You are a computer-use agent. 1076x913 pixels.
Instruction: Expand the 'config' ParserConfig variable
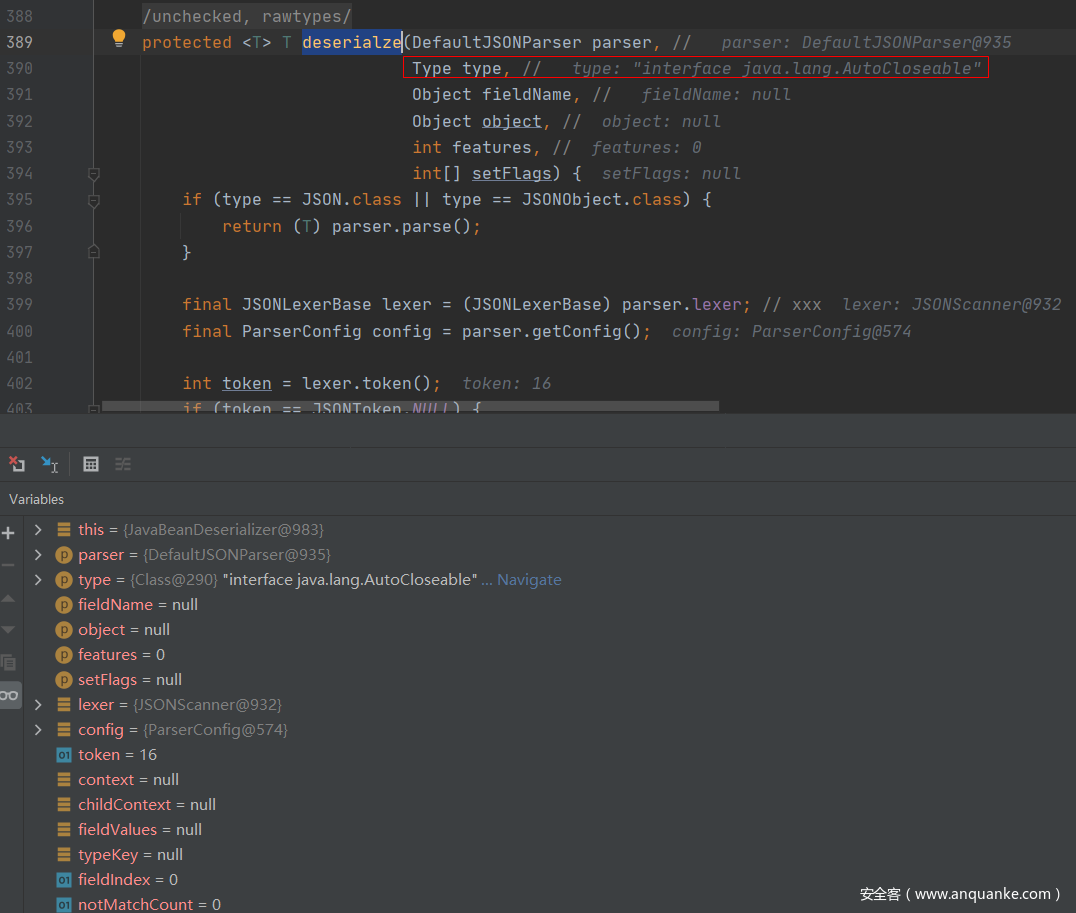[38, 730]
